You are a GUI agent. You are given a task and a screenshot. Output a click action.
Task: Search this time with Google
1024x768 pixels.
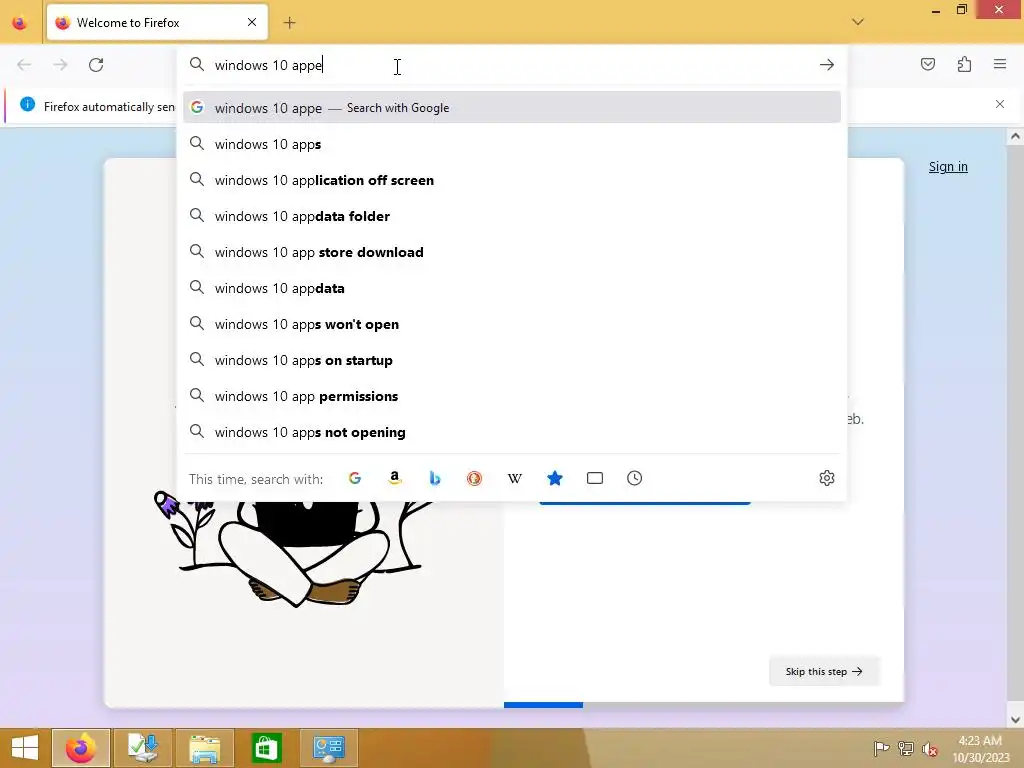355,478
